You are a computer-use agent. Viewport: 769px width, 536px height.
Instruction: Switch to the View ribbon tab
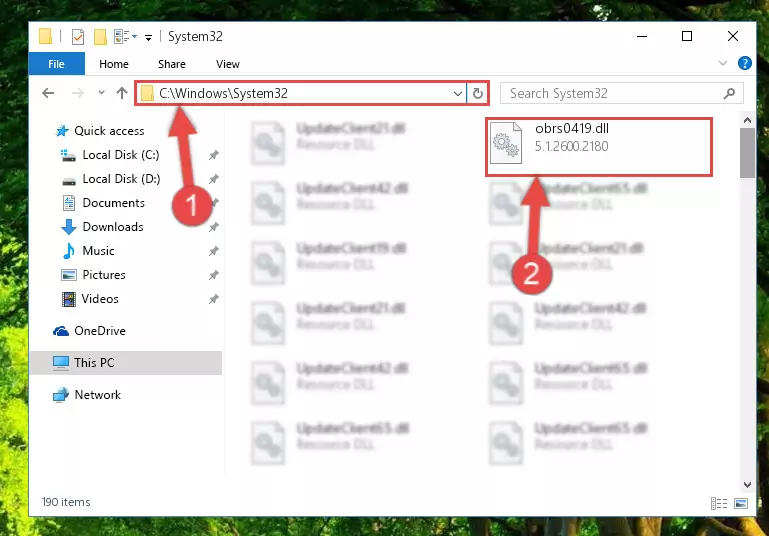[228, 64]
